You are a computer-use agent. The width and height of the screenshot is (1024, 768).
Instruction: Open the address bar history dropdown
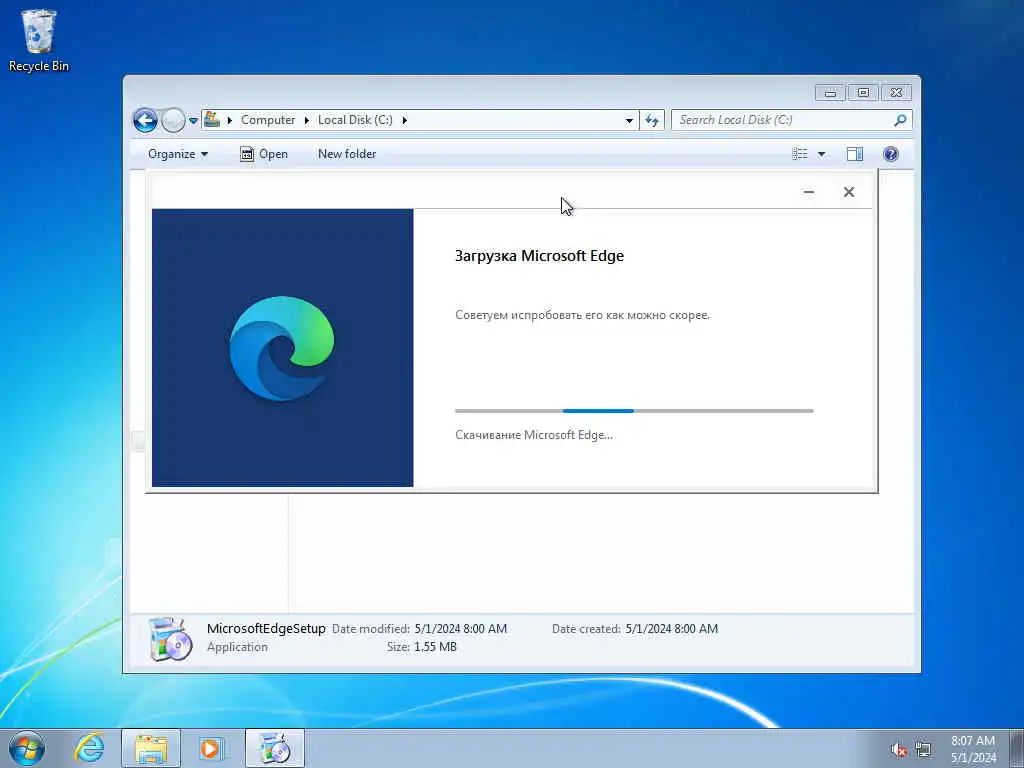629,120
